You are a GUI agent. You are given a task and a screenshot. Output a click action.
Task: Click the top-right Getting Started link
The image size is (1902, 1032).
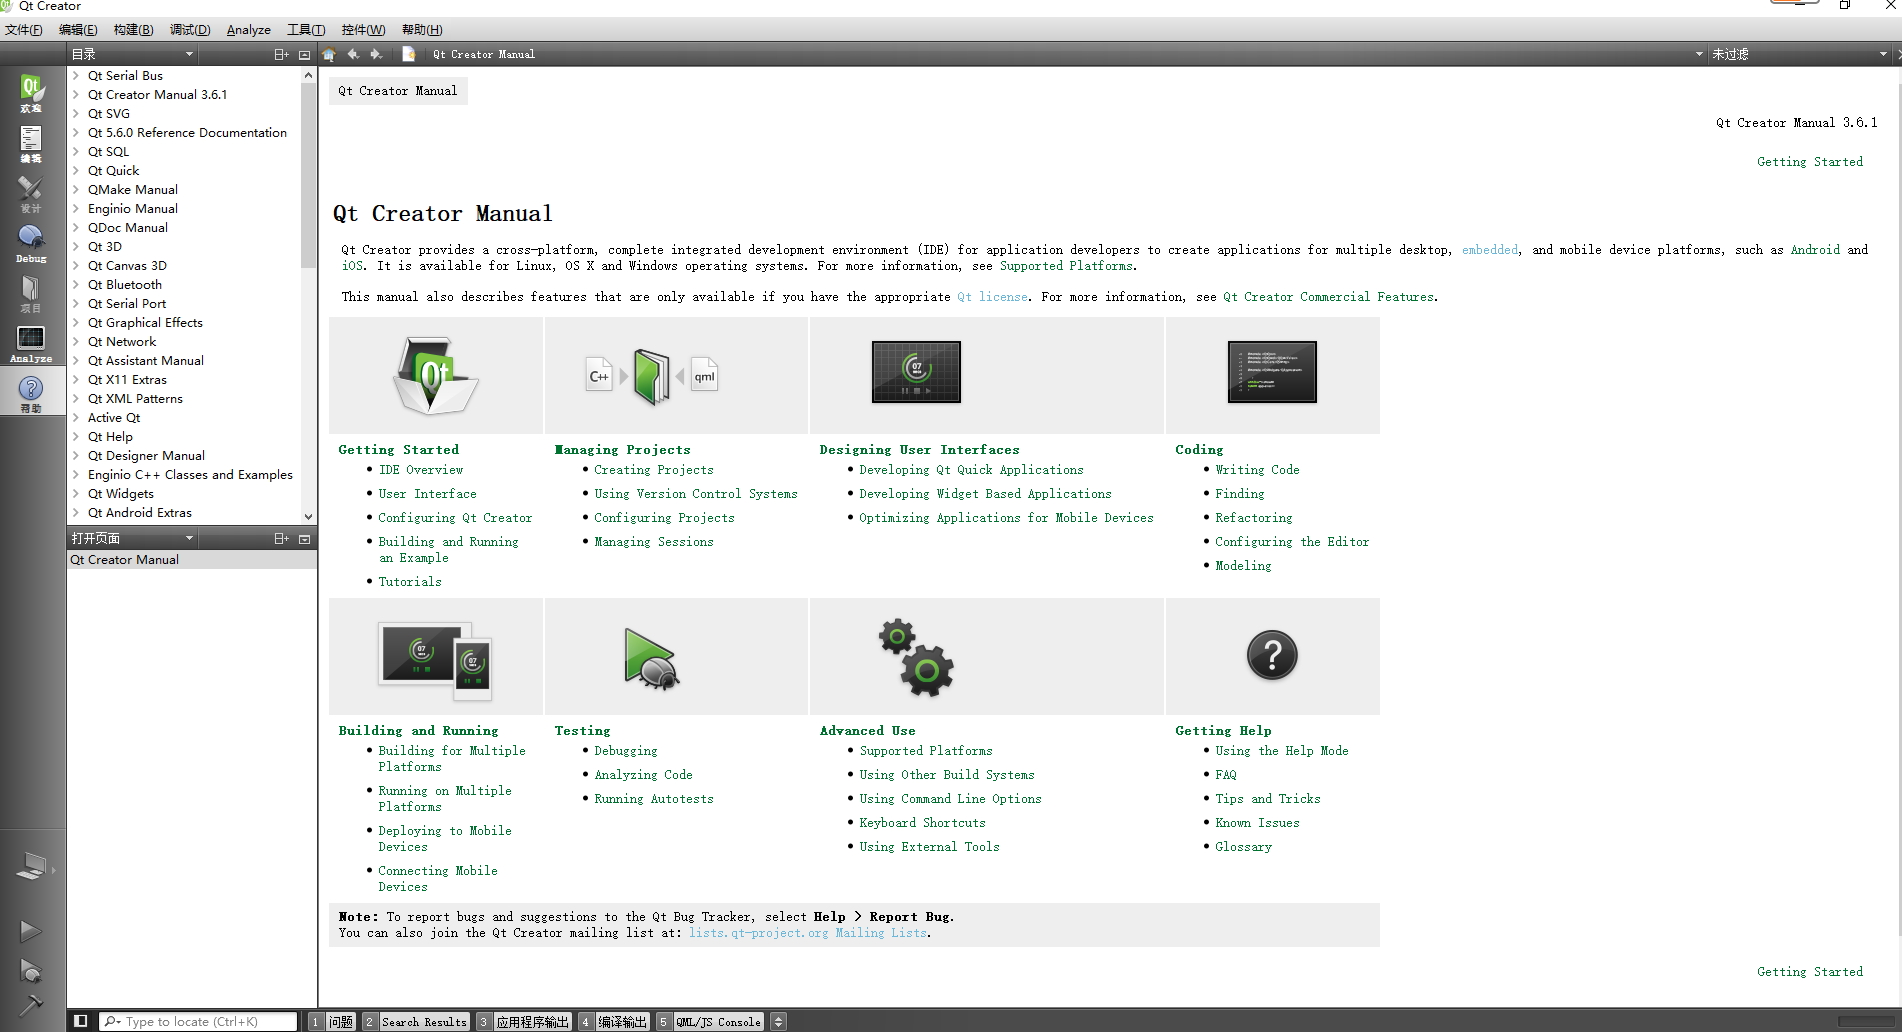(x=1809, y=162)
